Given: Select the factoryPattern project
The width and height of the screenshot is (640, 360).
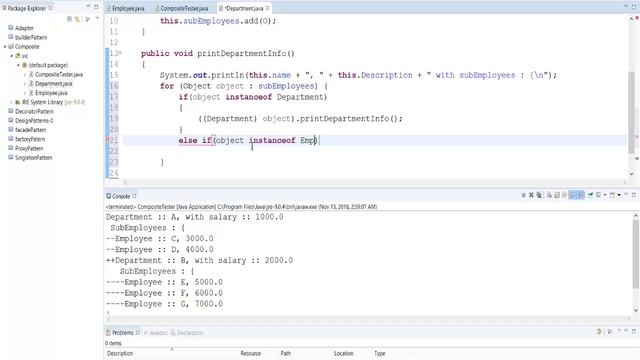Looking at the screenshot, I should (30, 139).
